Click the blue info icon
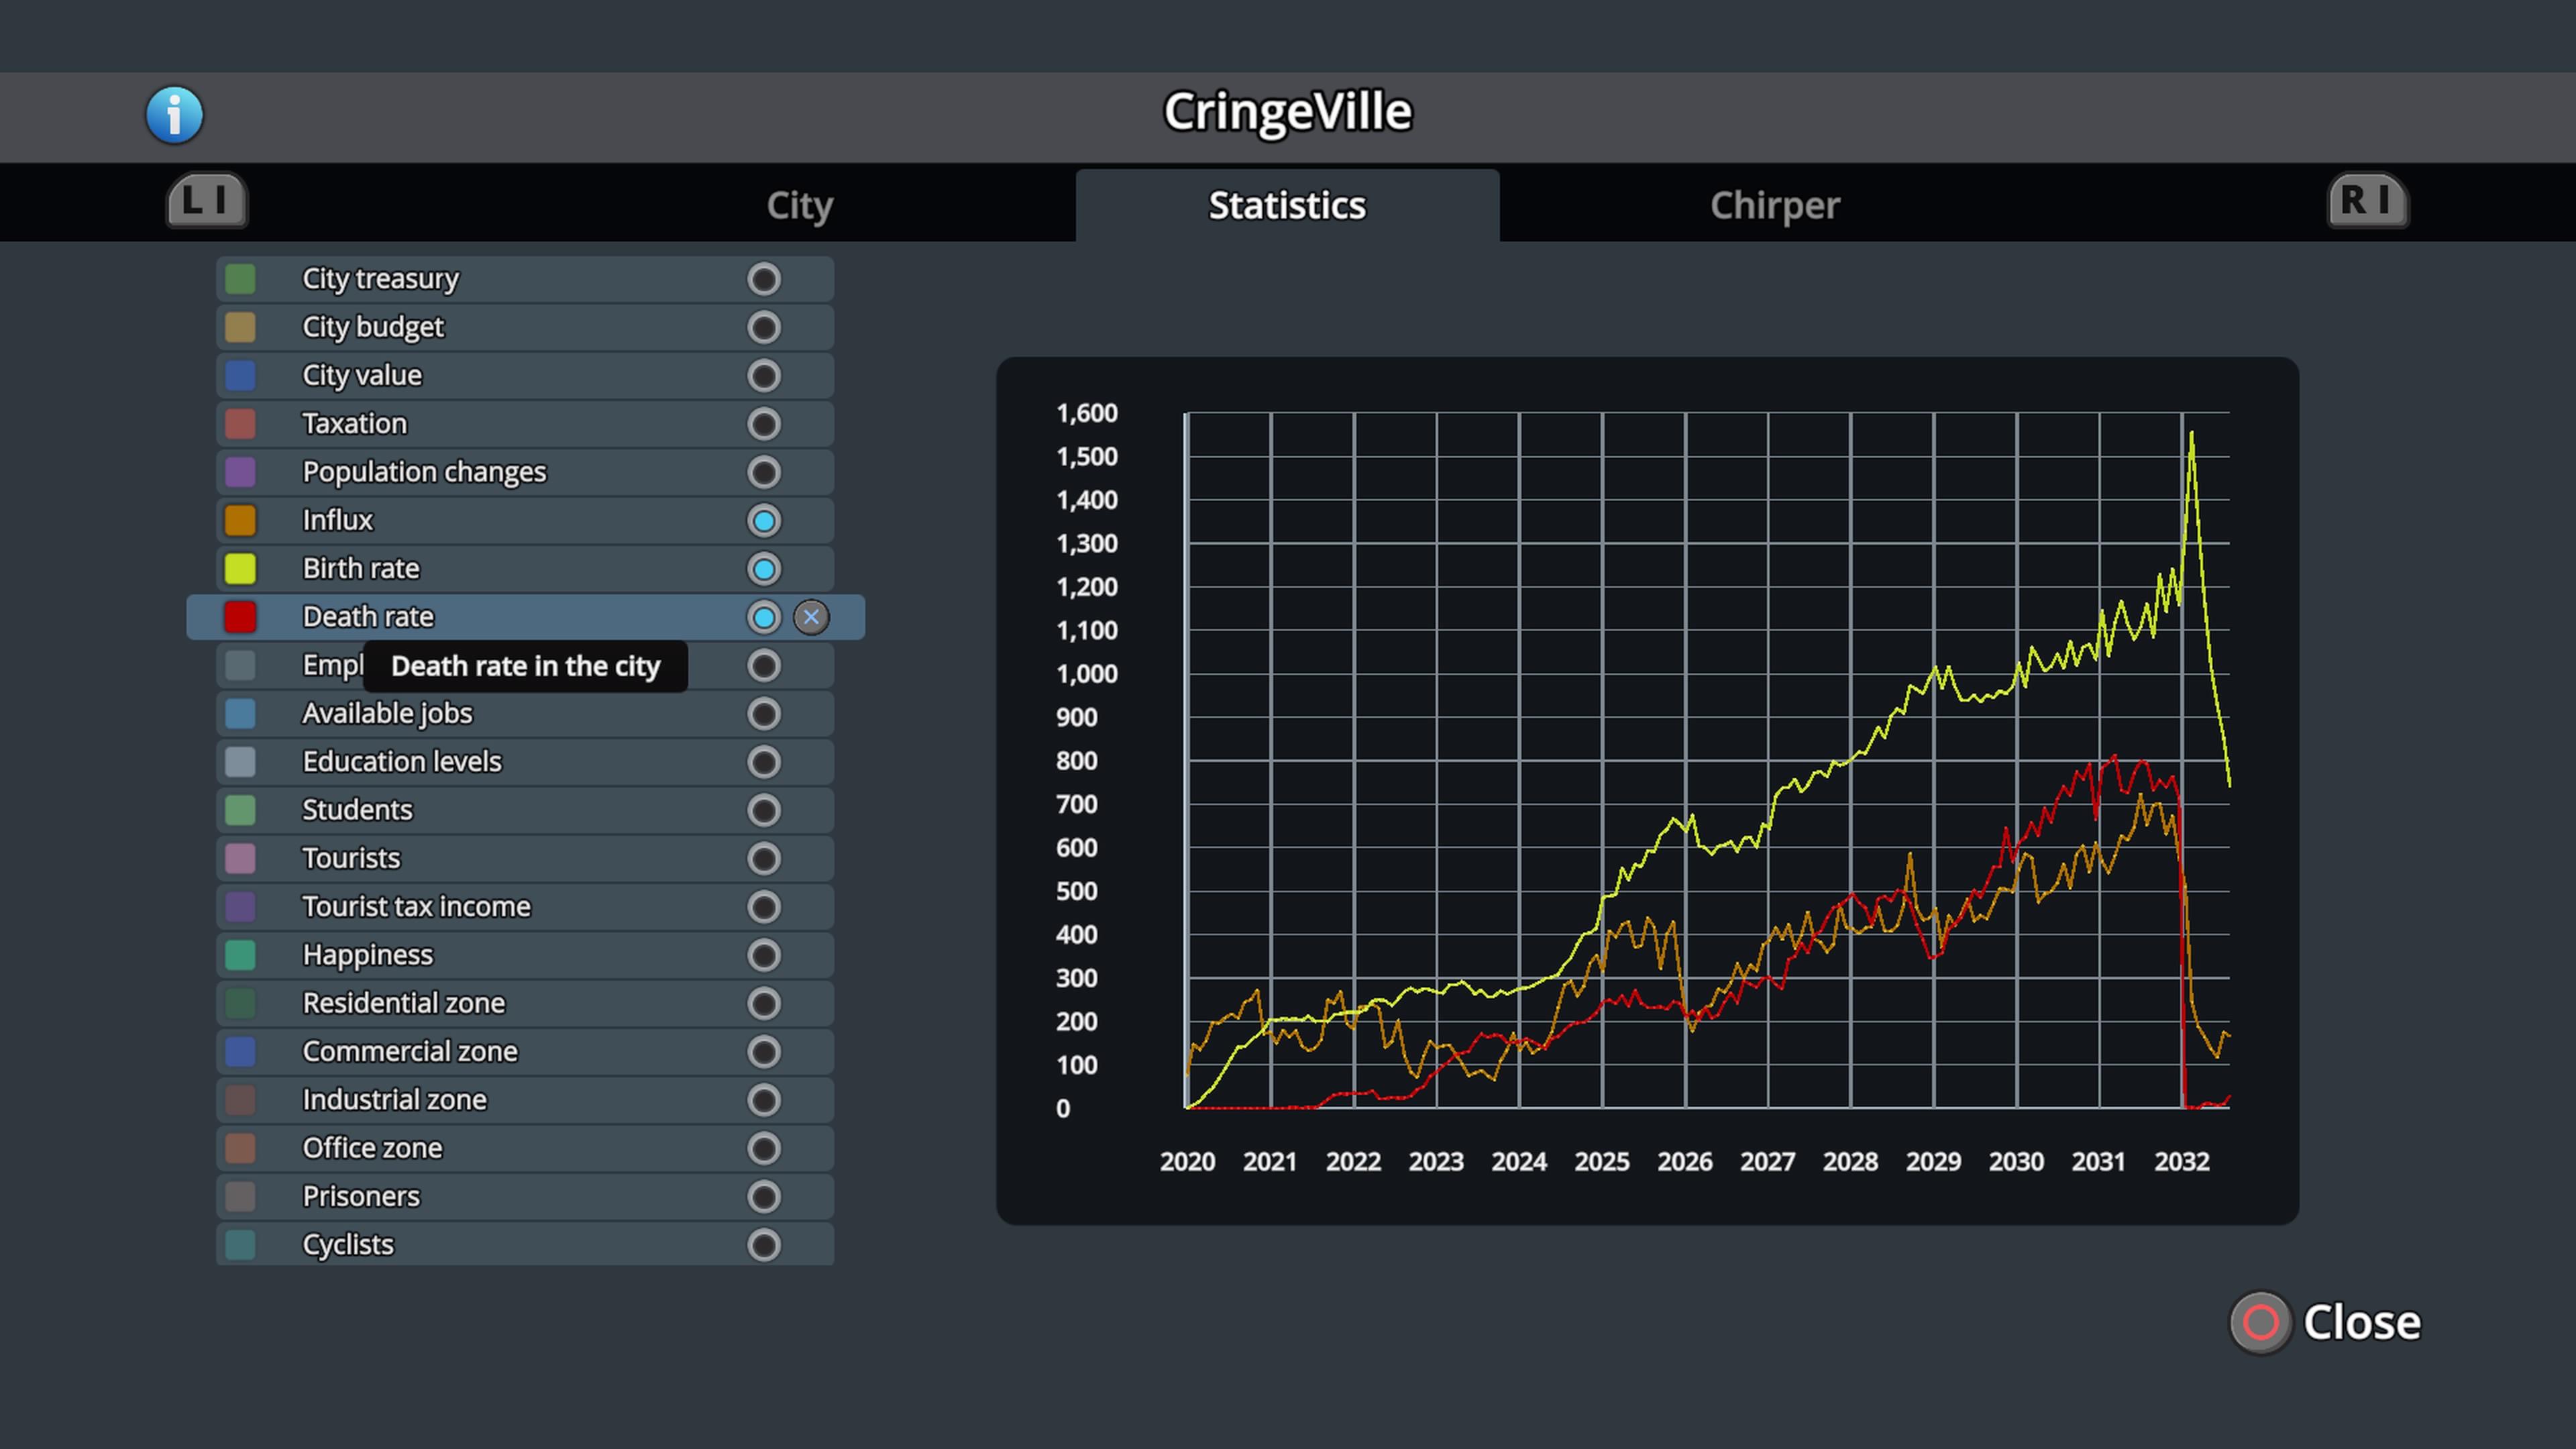This screenshot has height=1449, width=2576. [174, 115]
